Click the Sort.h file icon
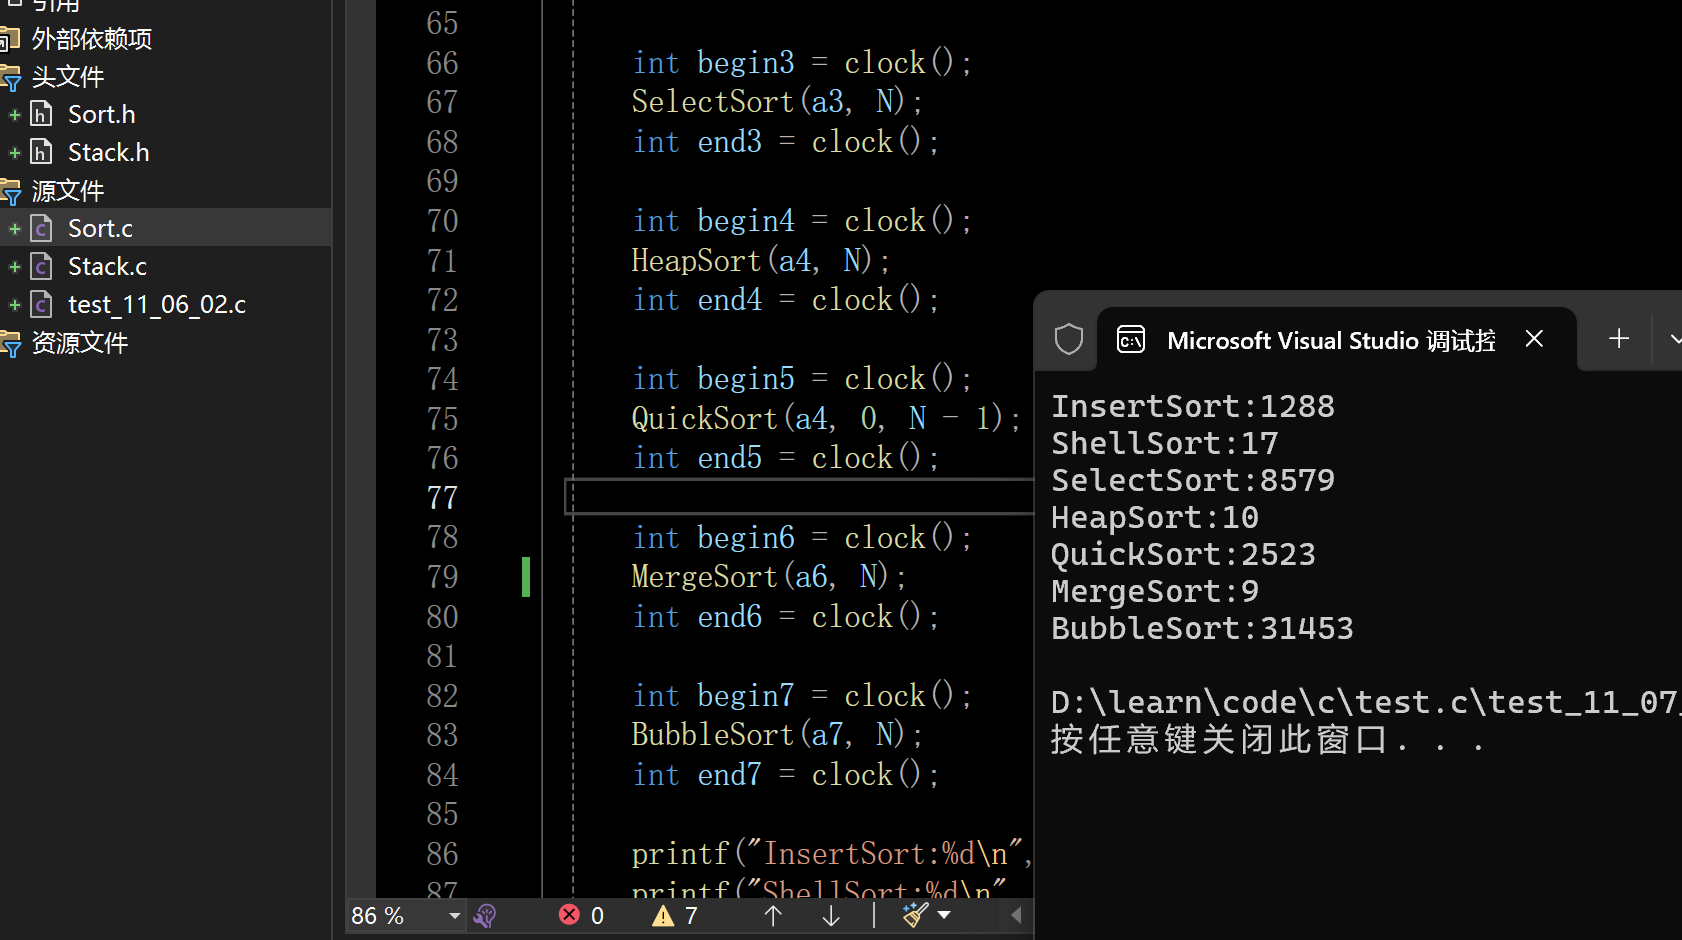 click(x=41, y=114)
